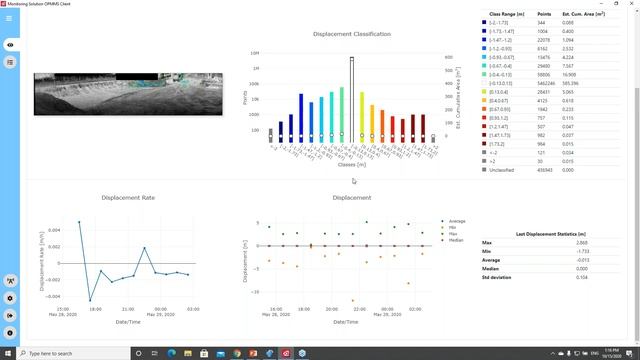Open File Explorer from the taskbar
Viewport: 640px width, 360px height.
pyautogui.click(x=188, y=353)
